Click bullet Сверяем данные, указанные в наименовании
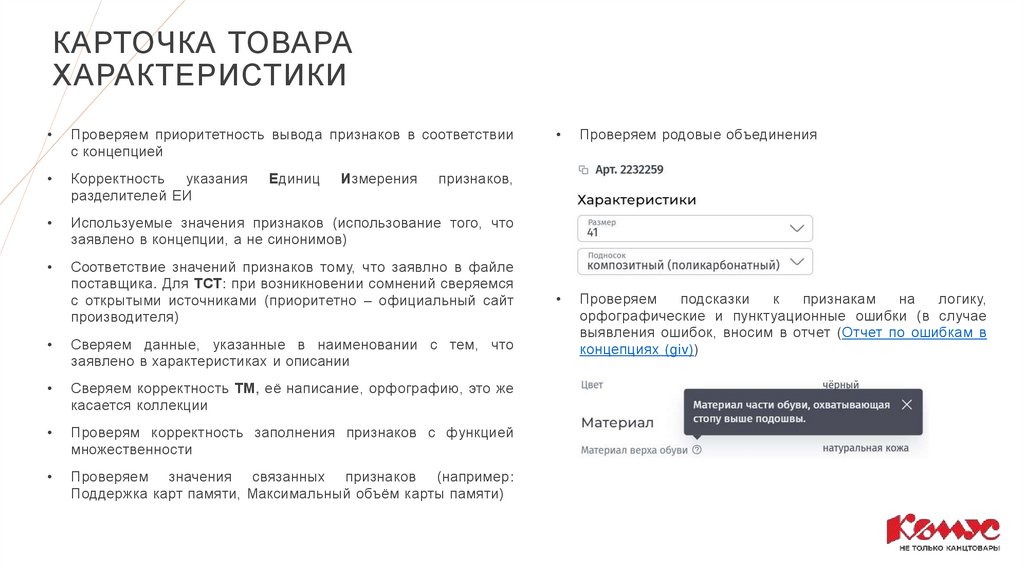 [292, 353]
